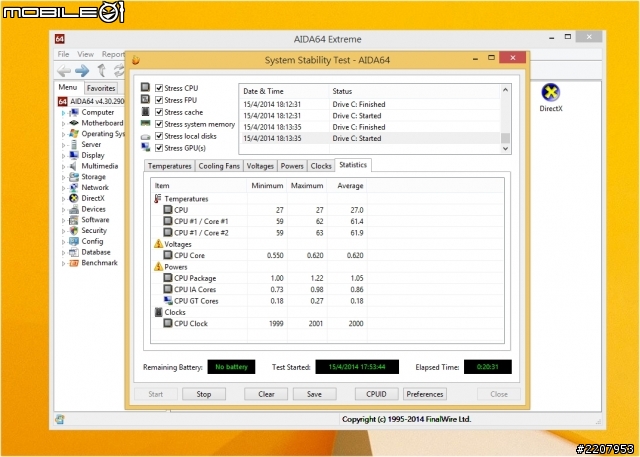Click the Maximum column header in Statistics
This screenshot has height=457, width=640.
click(x=307, y=186)
